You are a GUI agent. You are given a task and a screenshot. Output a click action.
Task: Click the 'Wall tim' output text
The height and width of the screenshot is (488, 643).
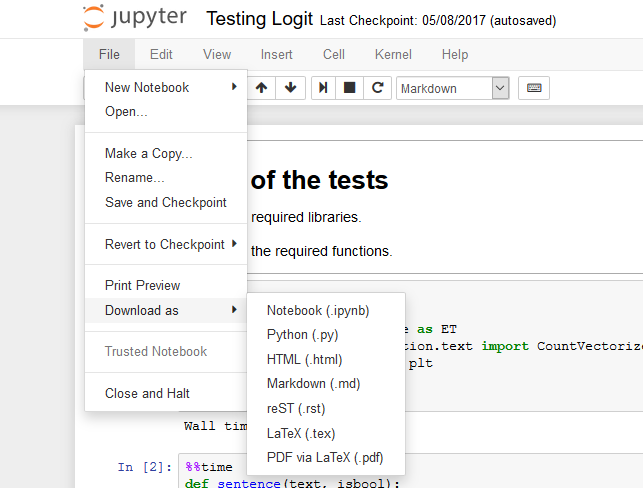[x=215, y=426]
